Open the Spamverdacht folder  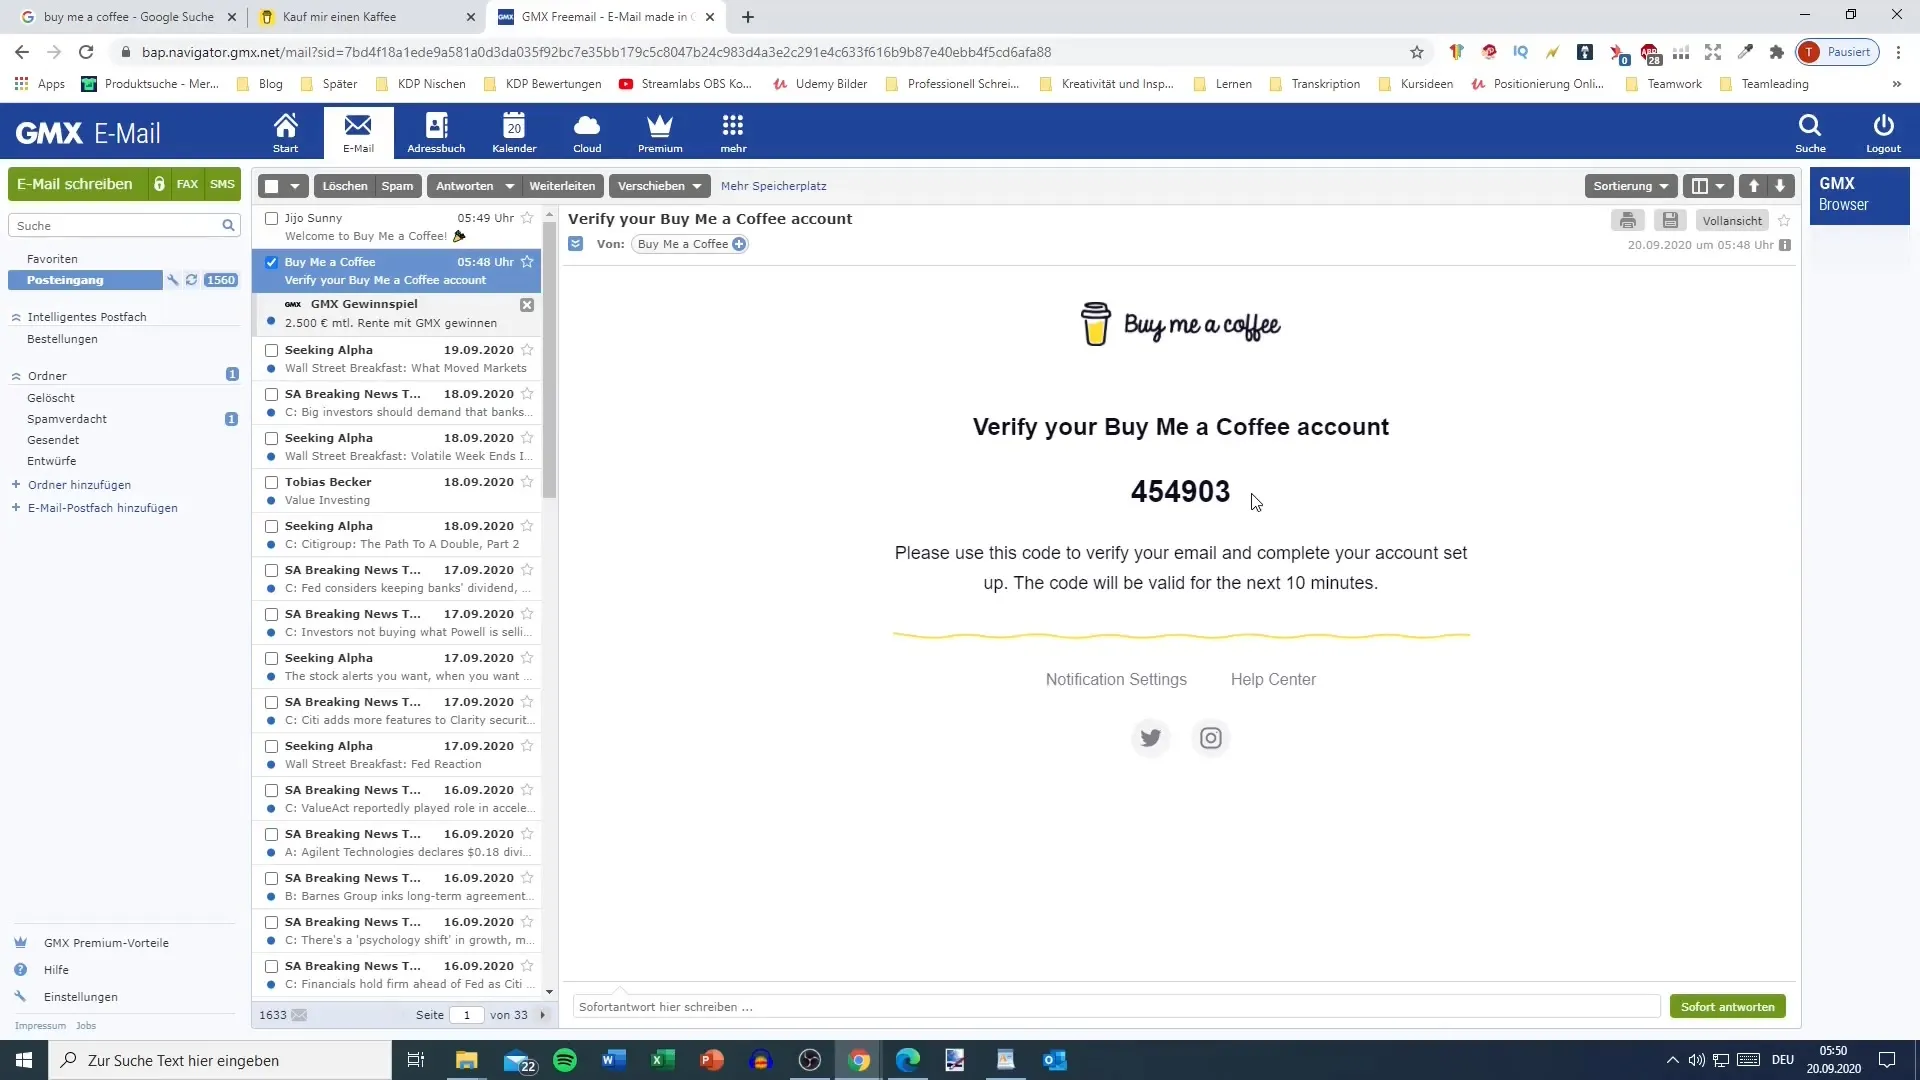tap(67, 419)
